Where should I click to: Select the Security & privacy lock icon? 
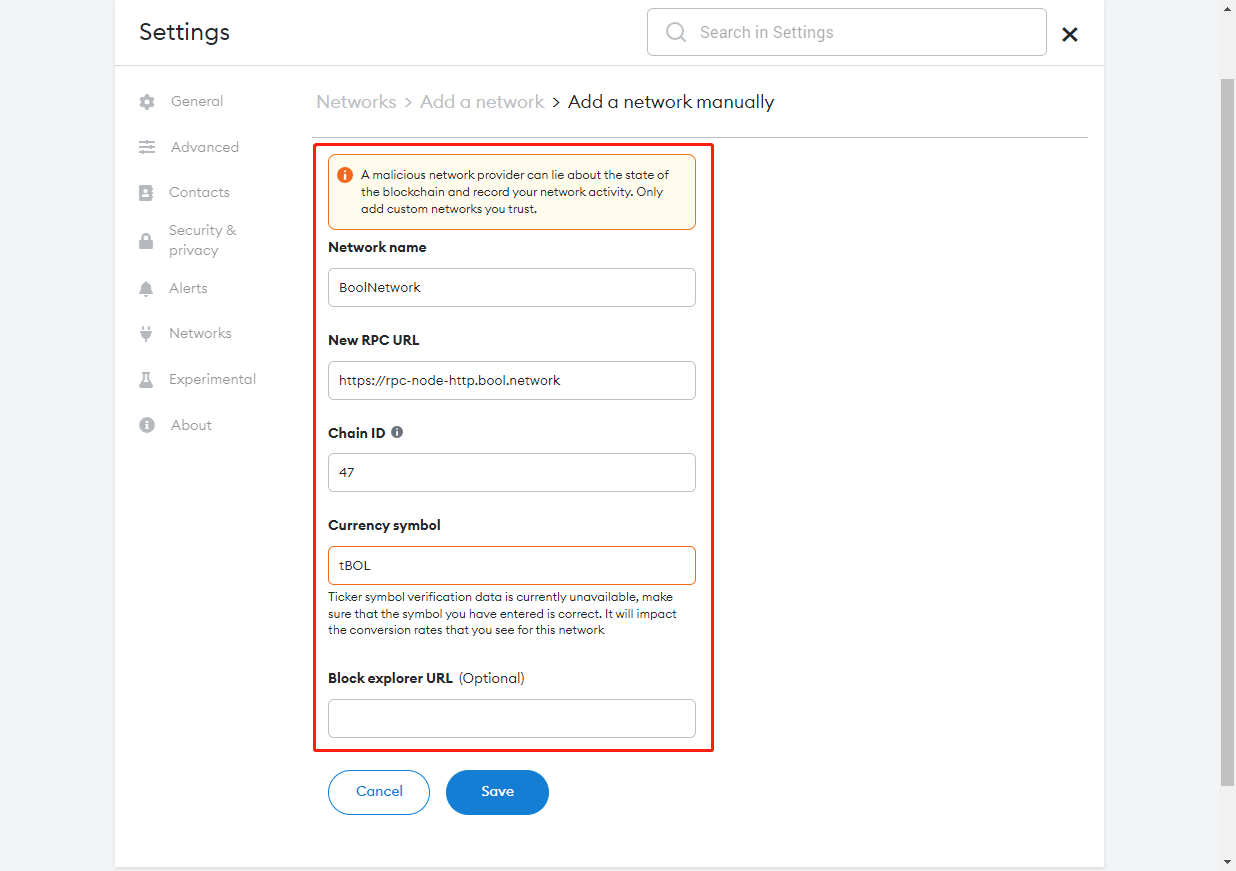[x=146, y=239]
